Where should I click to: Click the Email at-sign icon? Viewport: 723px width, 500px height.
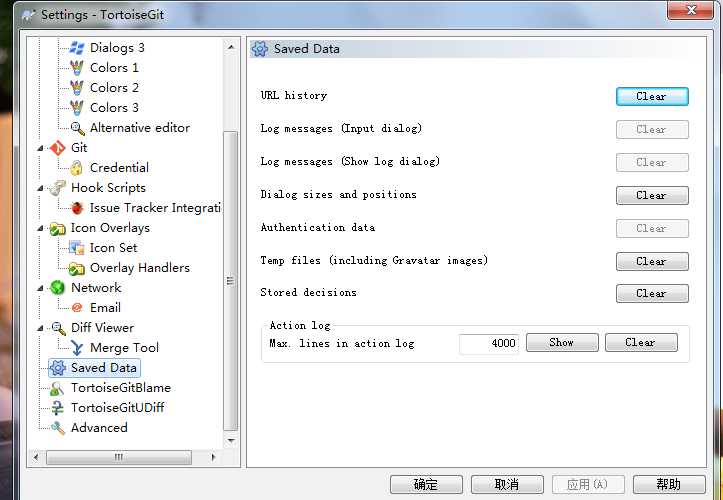tap(77, 308)
